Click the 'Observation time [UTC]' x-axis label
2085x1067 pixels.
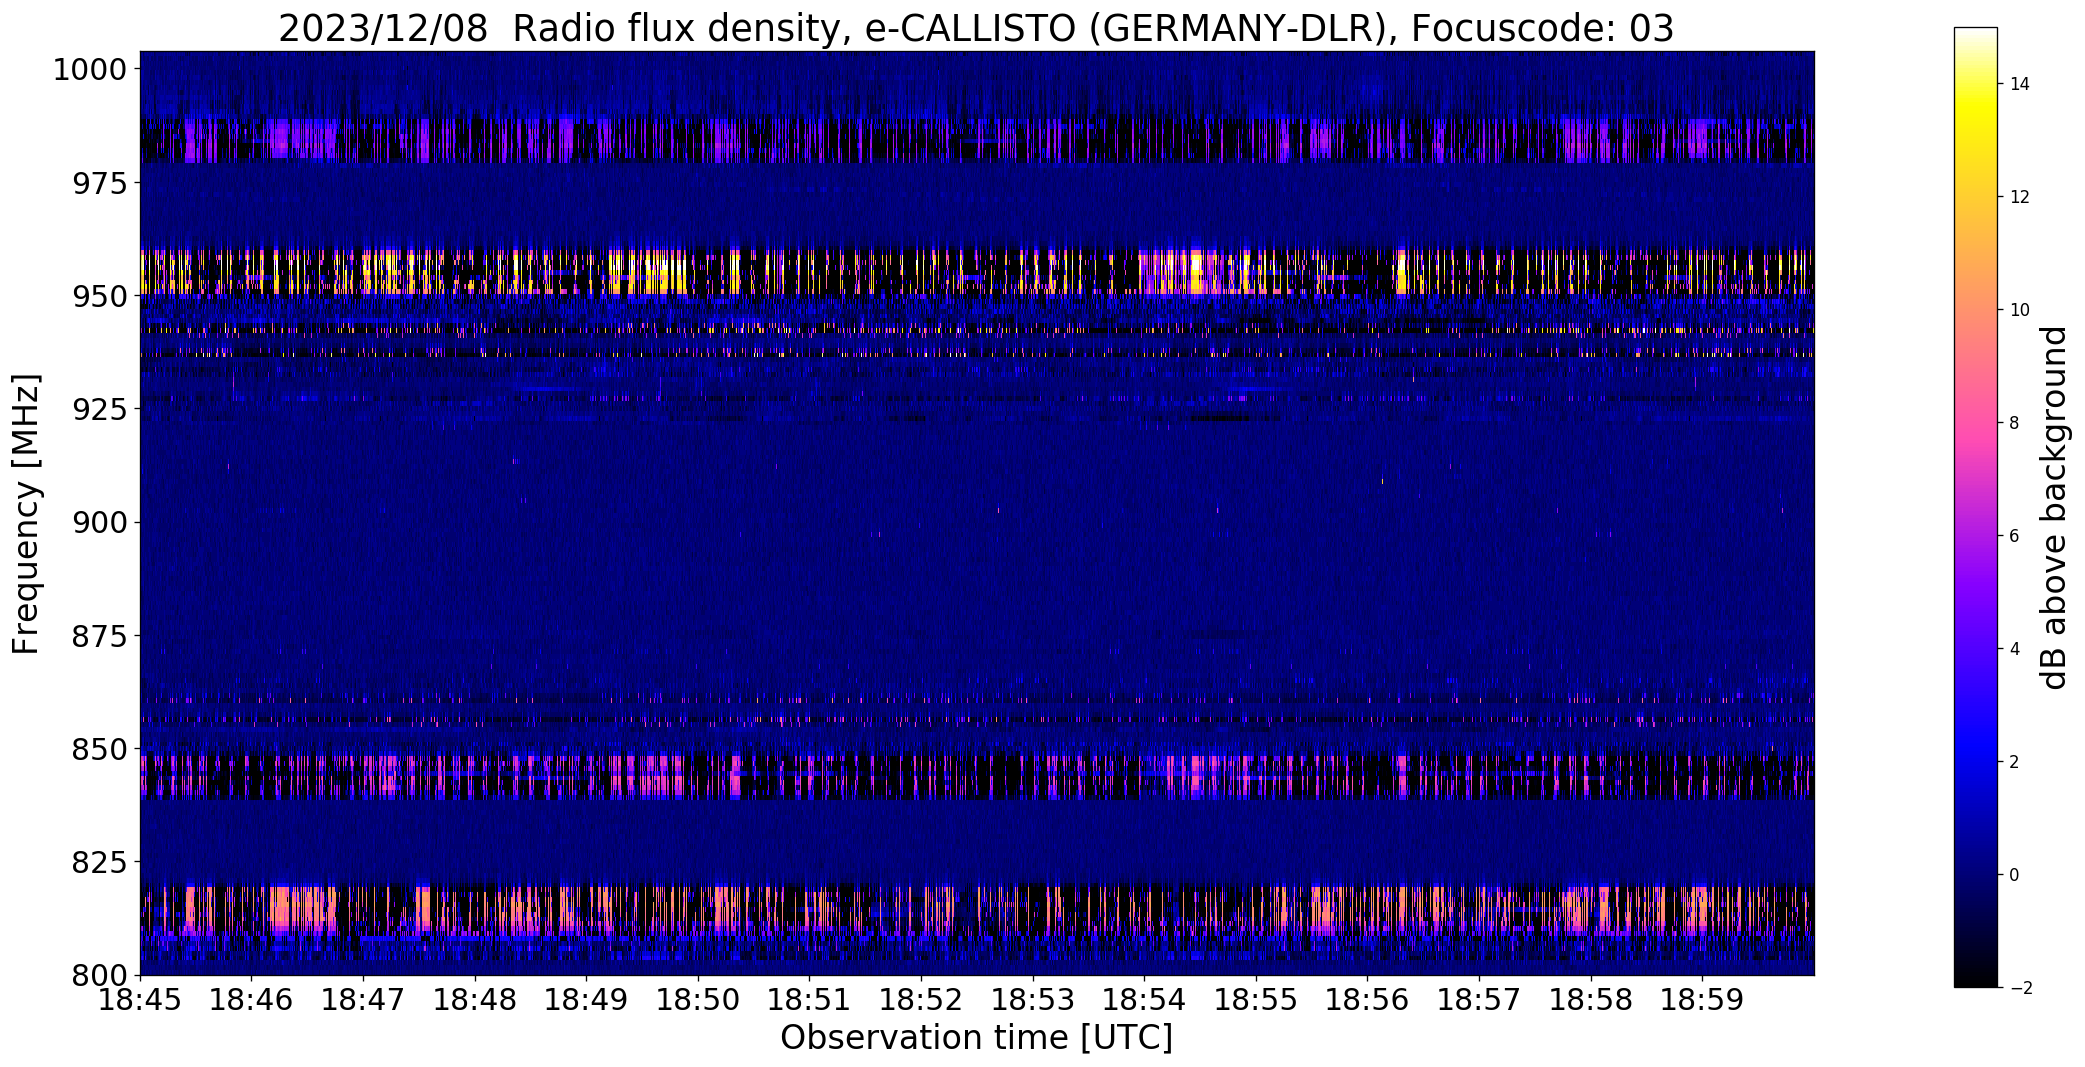(976, 1038)
